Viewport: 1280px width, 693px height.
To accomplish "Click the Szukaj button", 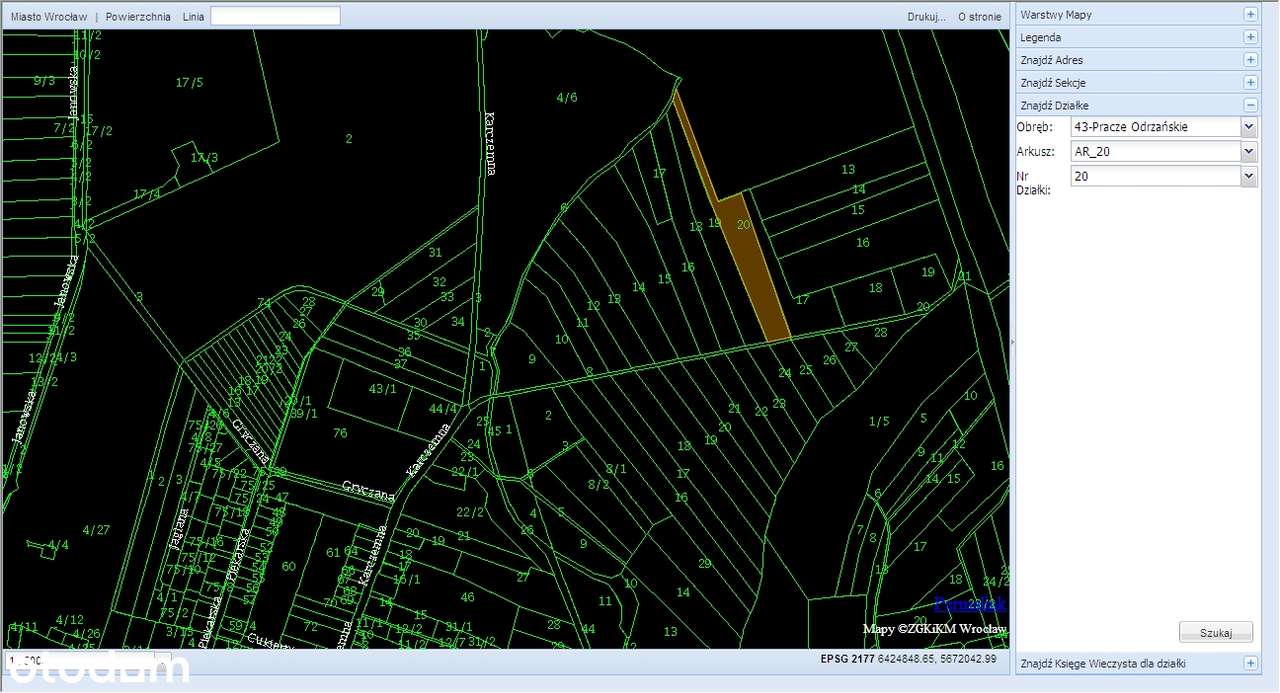I will pos(1216,633).
